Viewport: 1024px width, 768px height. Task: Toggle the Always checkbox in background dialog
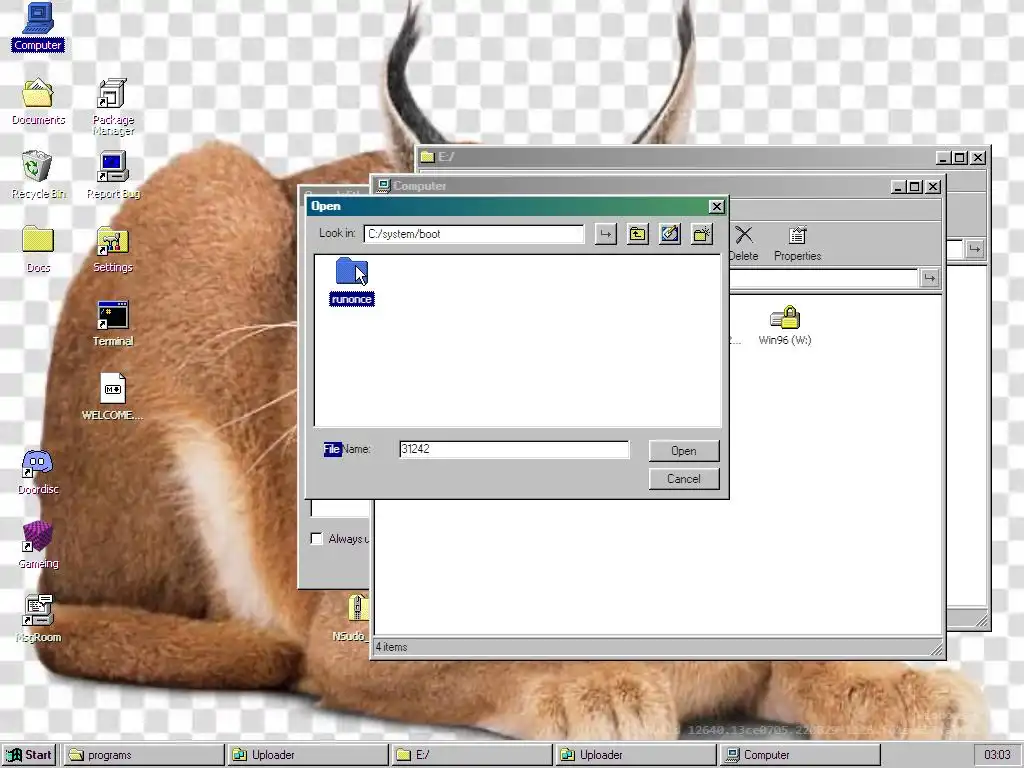(317, 539)
